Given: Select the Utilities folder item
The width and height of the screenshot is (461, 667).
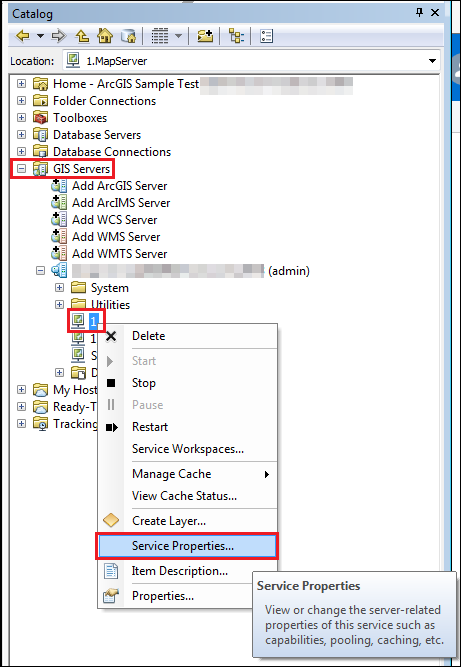Looking at the screenshot, I should [x=111, y=305].
